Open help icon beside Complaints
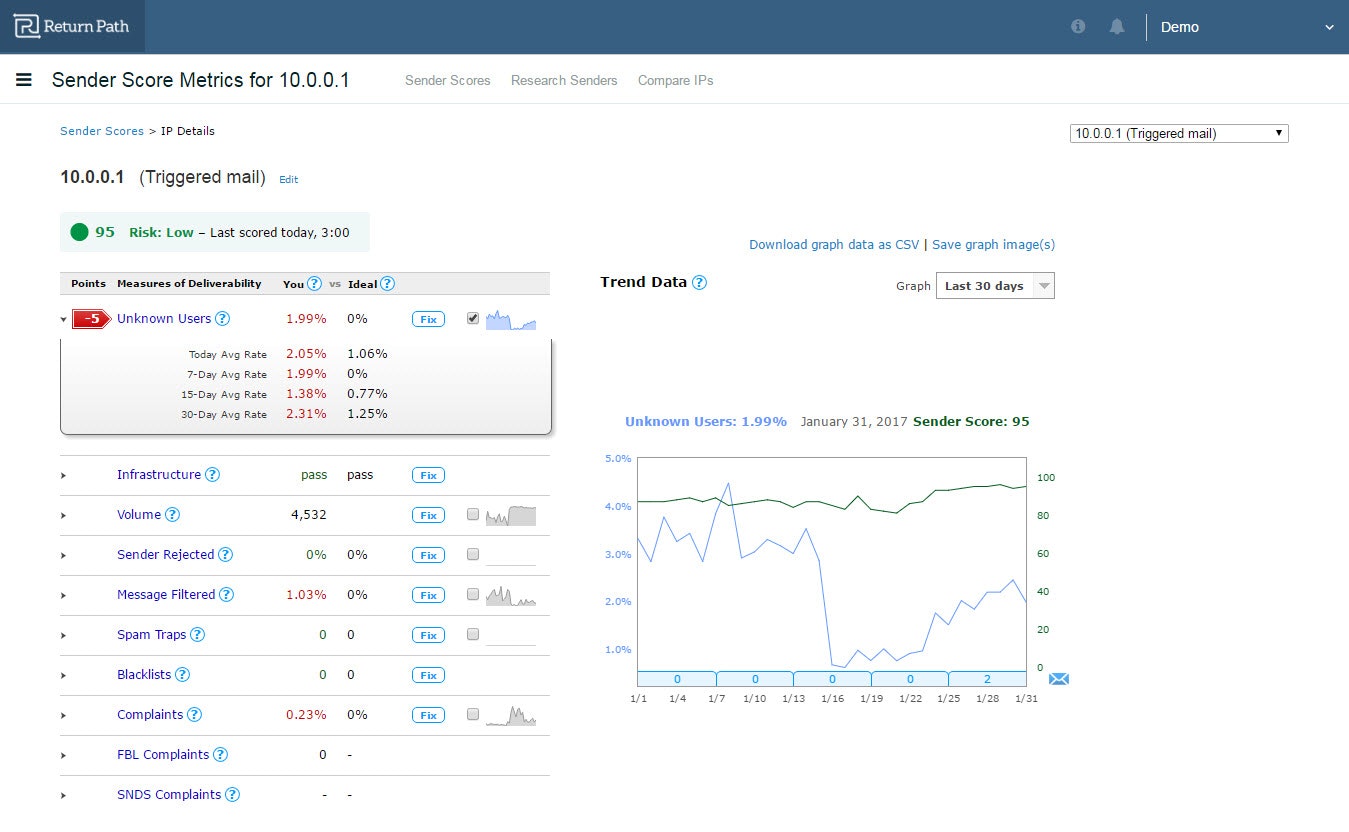Viewport: 1349px width, 832px height. [195, 715]
